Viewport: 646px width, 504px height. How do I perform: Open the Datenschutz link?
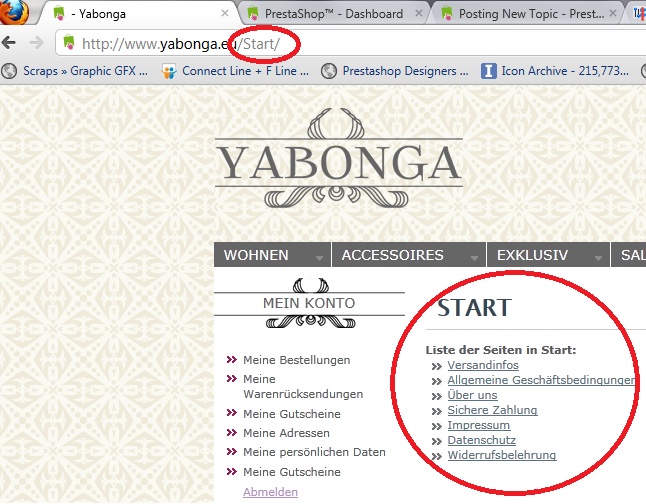coord(482,440)
